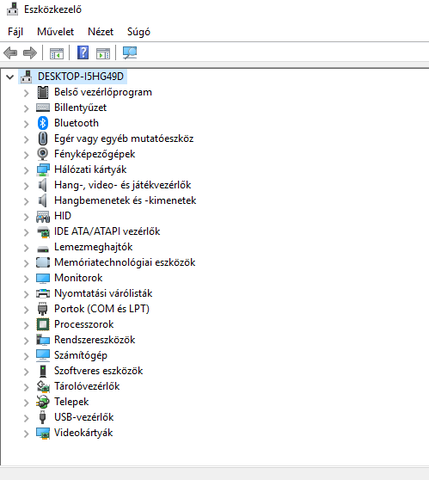Screen dimensions: 429x480
Task: Click the Rendszereszközök system devices icon
Action: point(43,340)
